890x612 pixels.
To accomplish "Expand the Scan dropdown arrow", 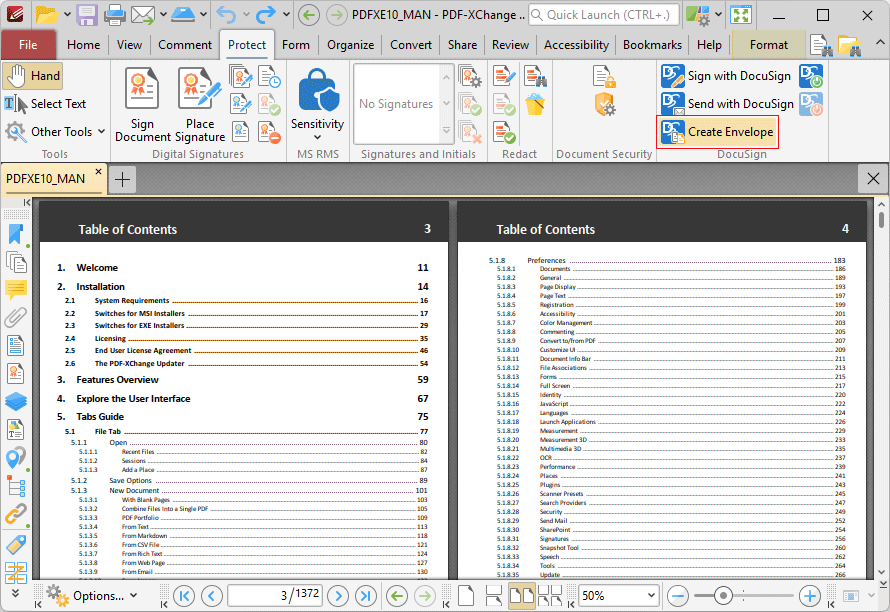I will click(x=203, y=15).
